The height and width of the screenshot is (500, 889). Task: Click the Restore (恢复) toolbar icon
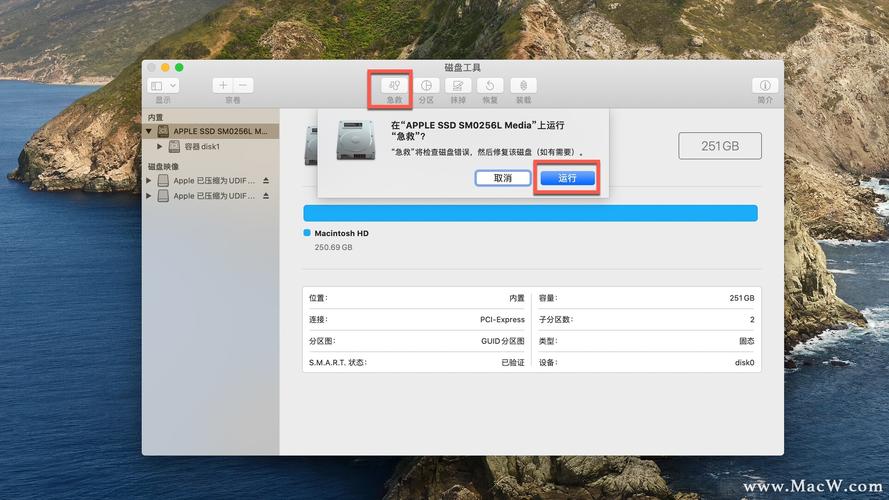coord(490,86)
